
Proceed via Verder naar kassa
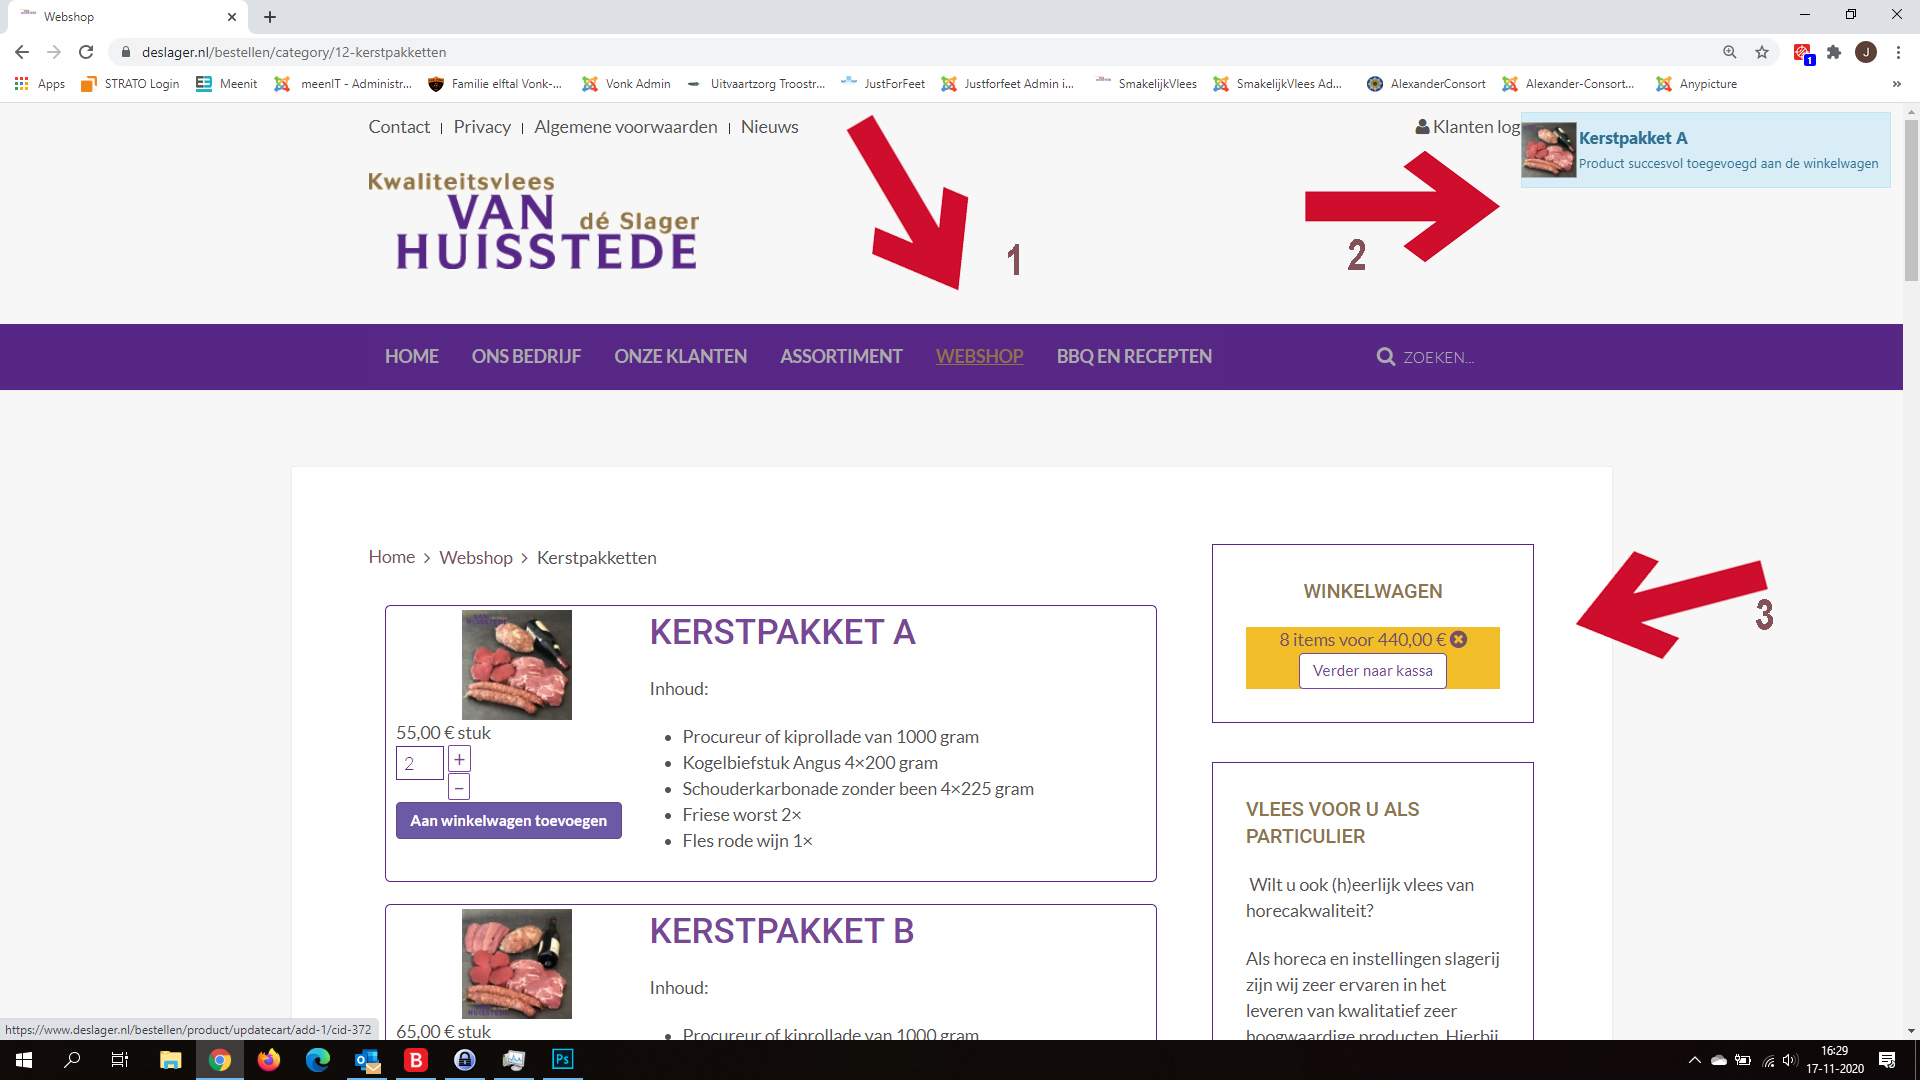coord(1372,671)
